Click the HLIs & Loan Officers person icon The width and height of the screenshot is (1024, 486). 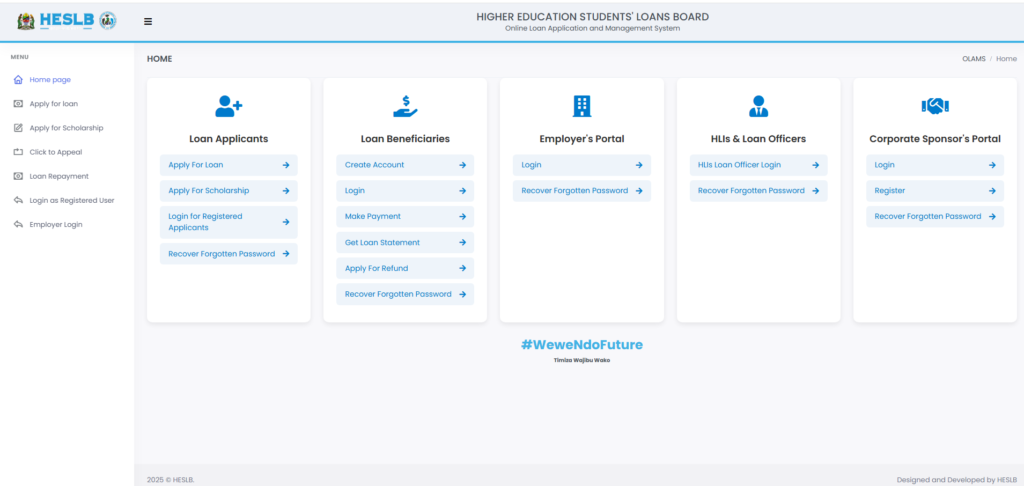pyautogui.click(x=758, y=106)
